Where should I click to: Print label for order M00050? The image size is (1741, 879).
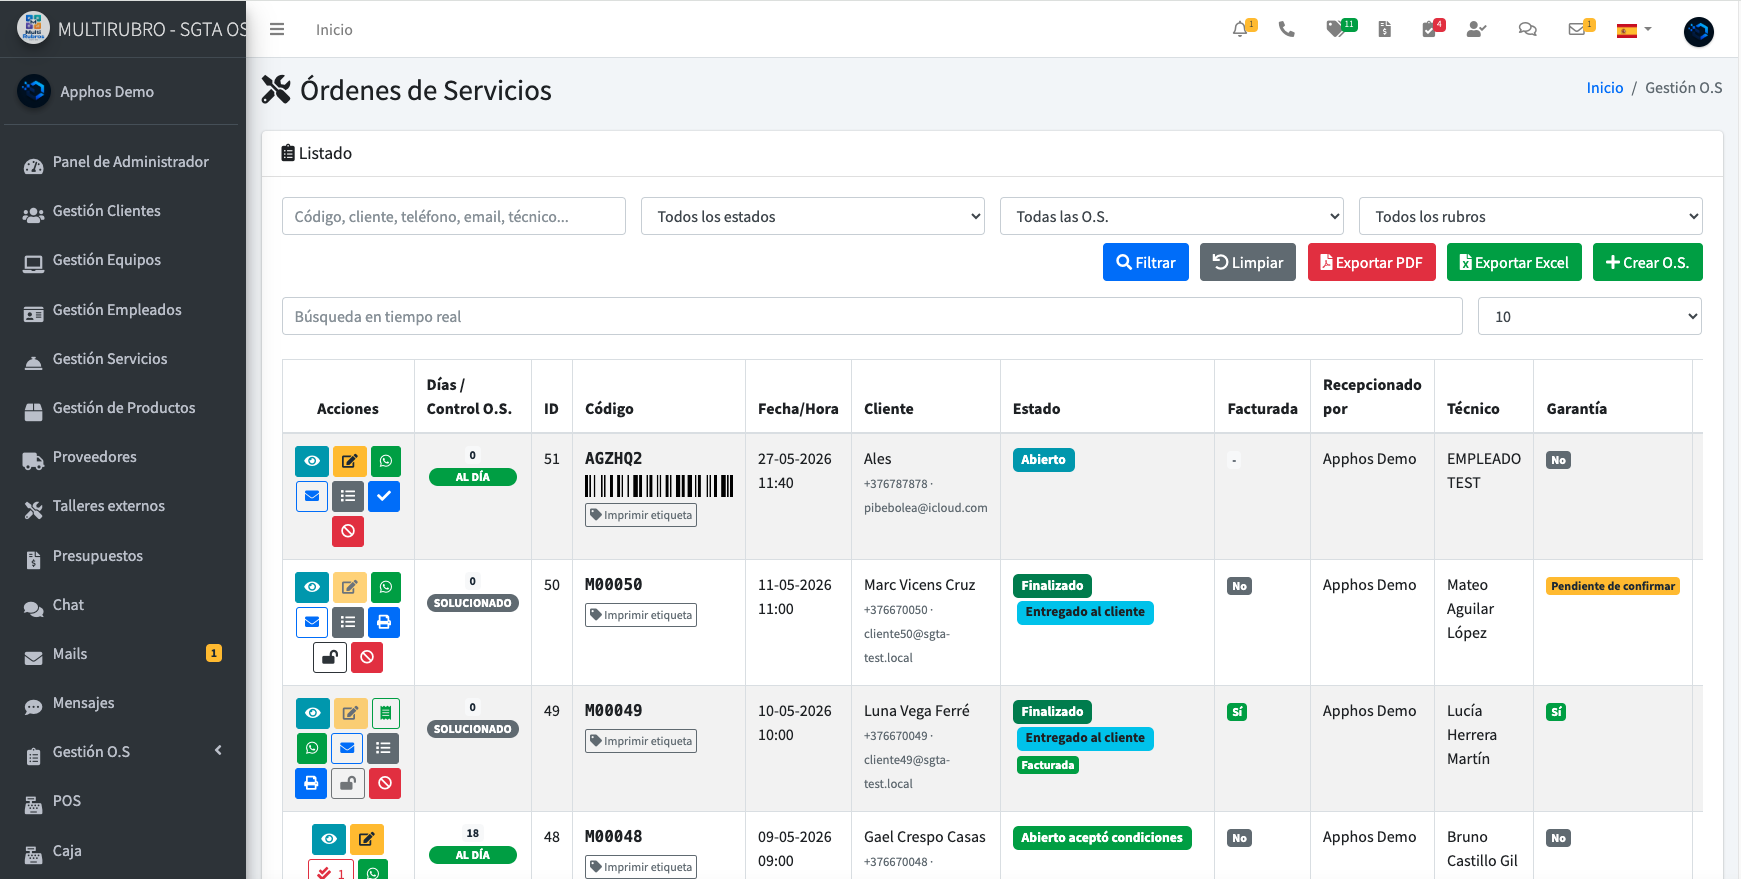641,615
